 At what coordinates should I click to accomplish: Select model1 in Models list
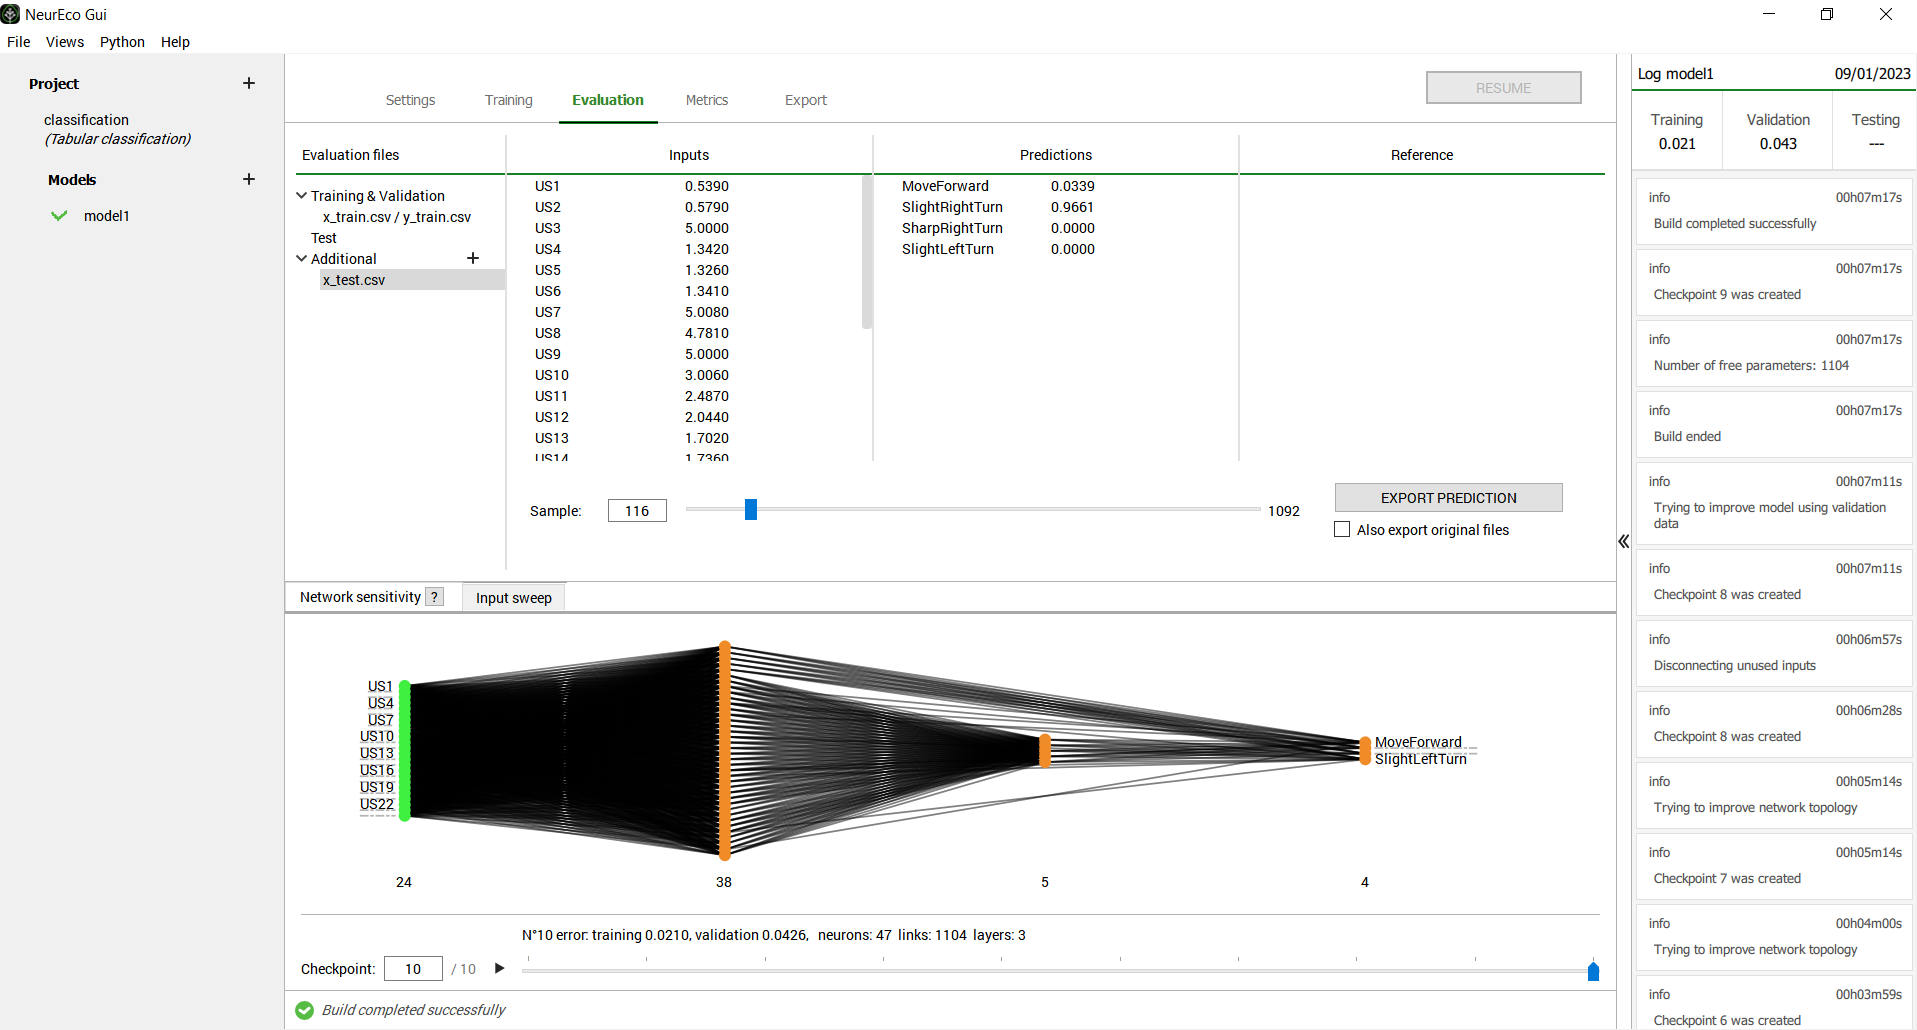107,216
